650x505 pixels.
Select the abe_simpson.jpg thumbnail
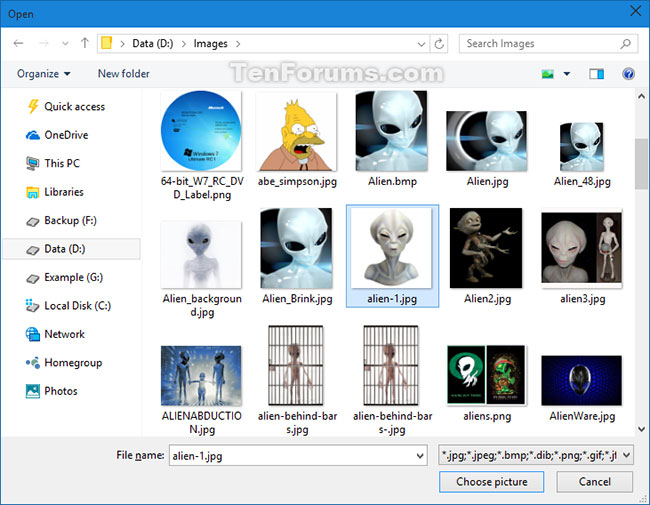(296, 131)
